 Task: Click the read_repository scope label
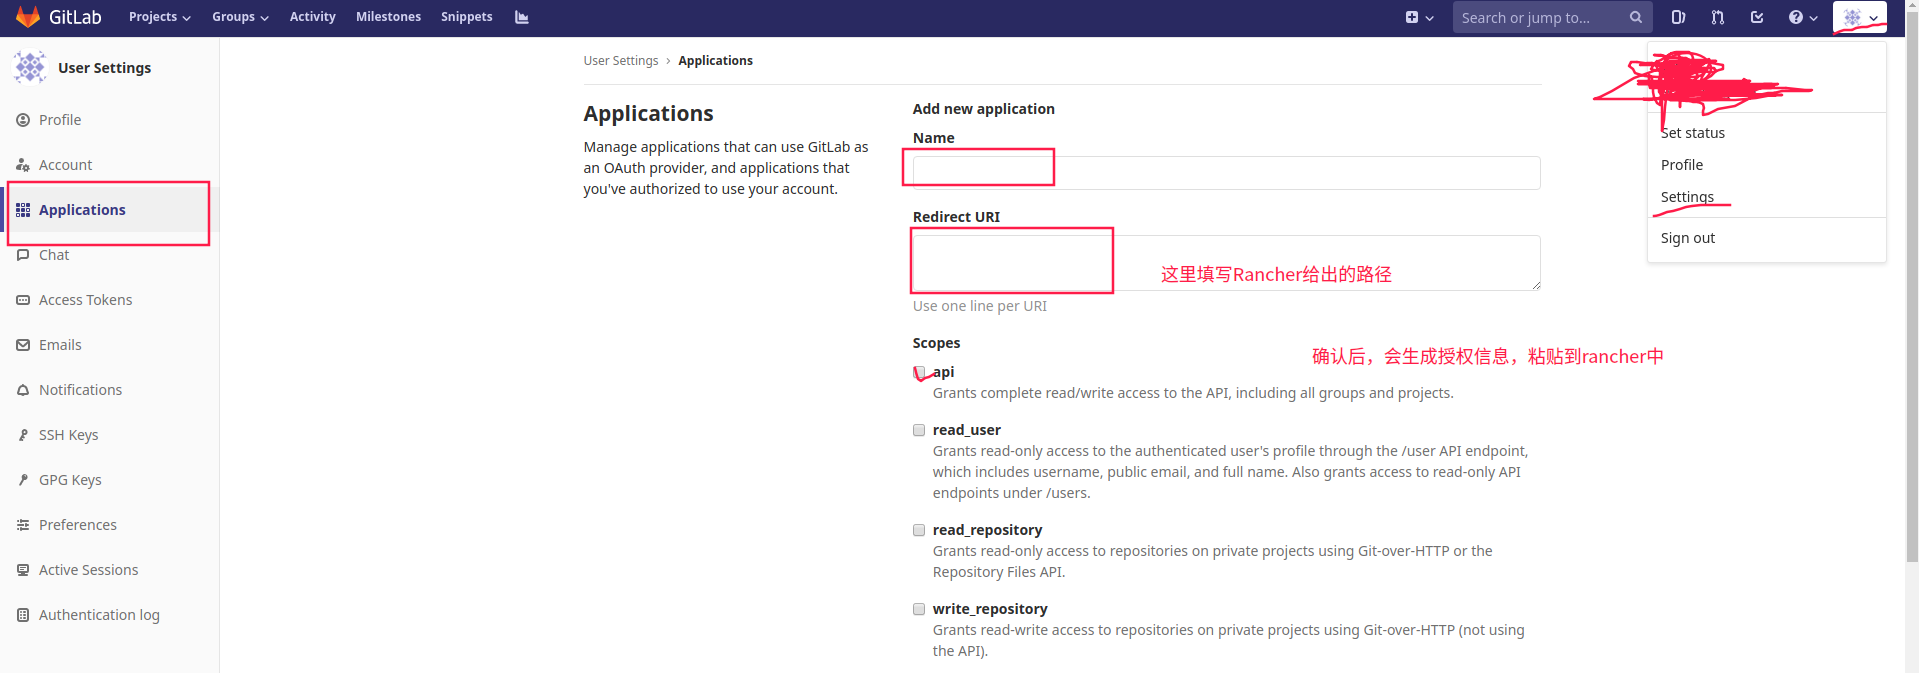tap(987, 530)
